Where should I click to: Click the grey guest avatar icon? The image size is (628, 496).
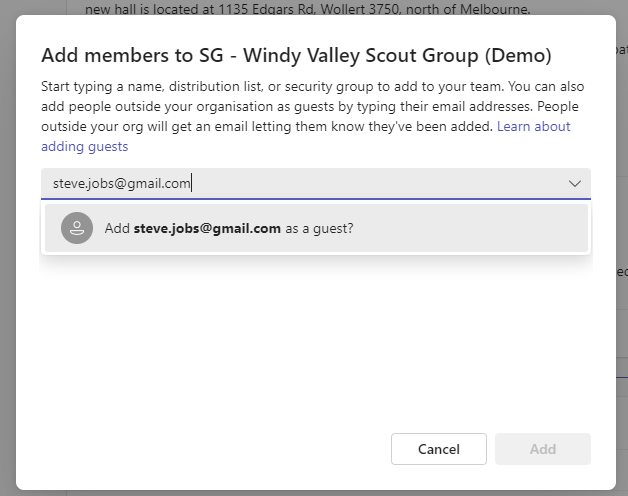coord(77,228)
